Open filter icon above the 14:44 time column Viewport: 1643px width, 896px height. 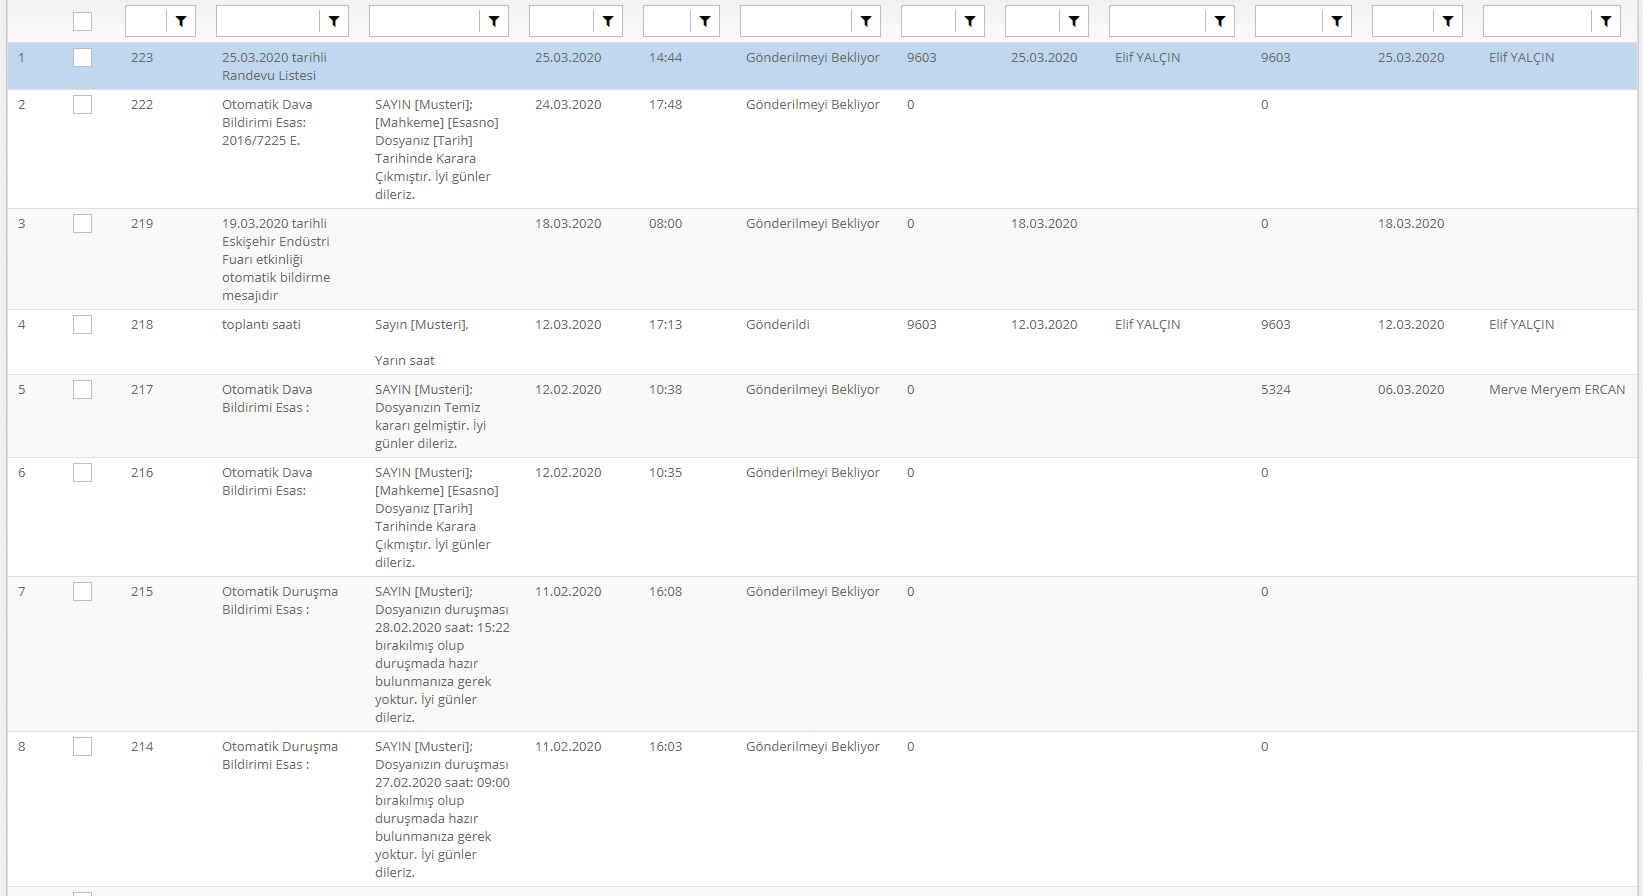pyautogui.click(x=705, y=21)
